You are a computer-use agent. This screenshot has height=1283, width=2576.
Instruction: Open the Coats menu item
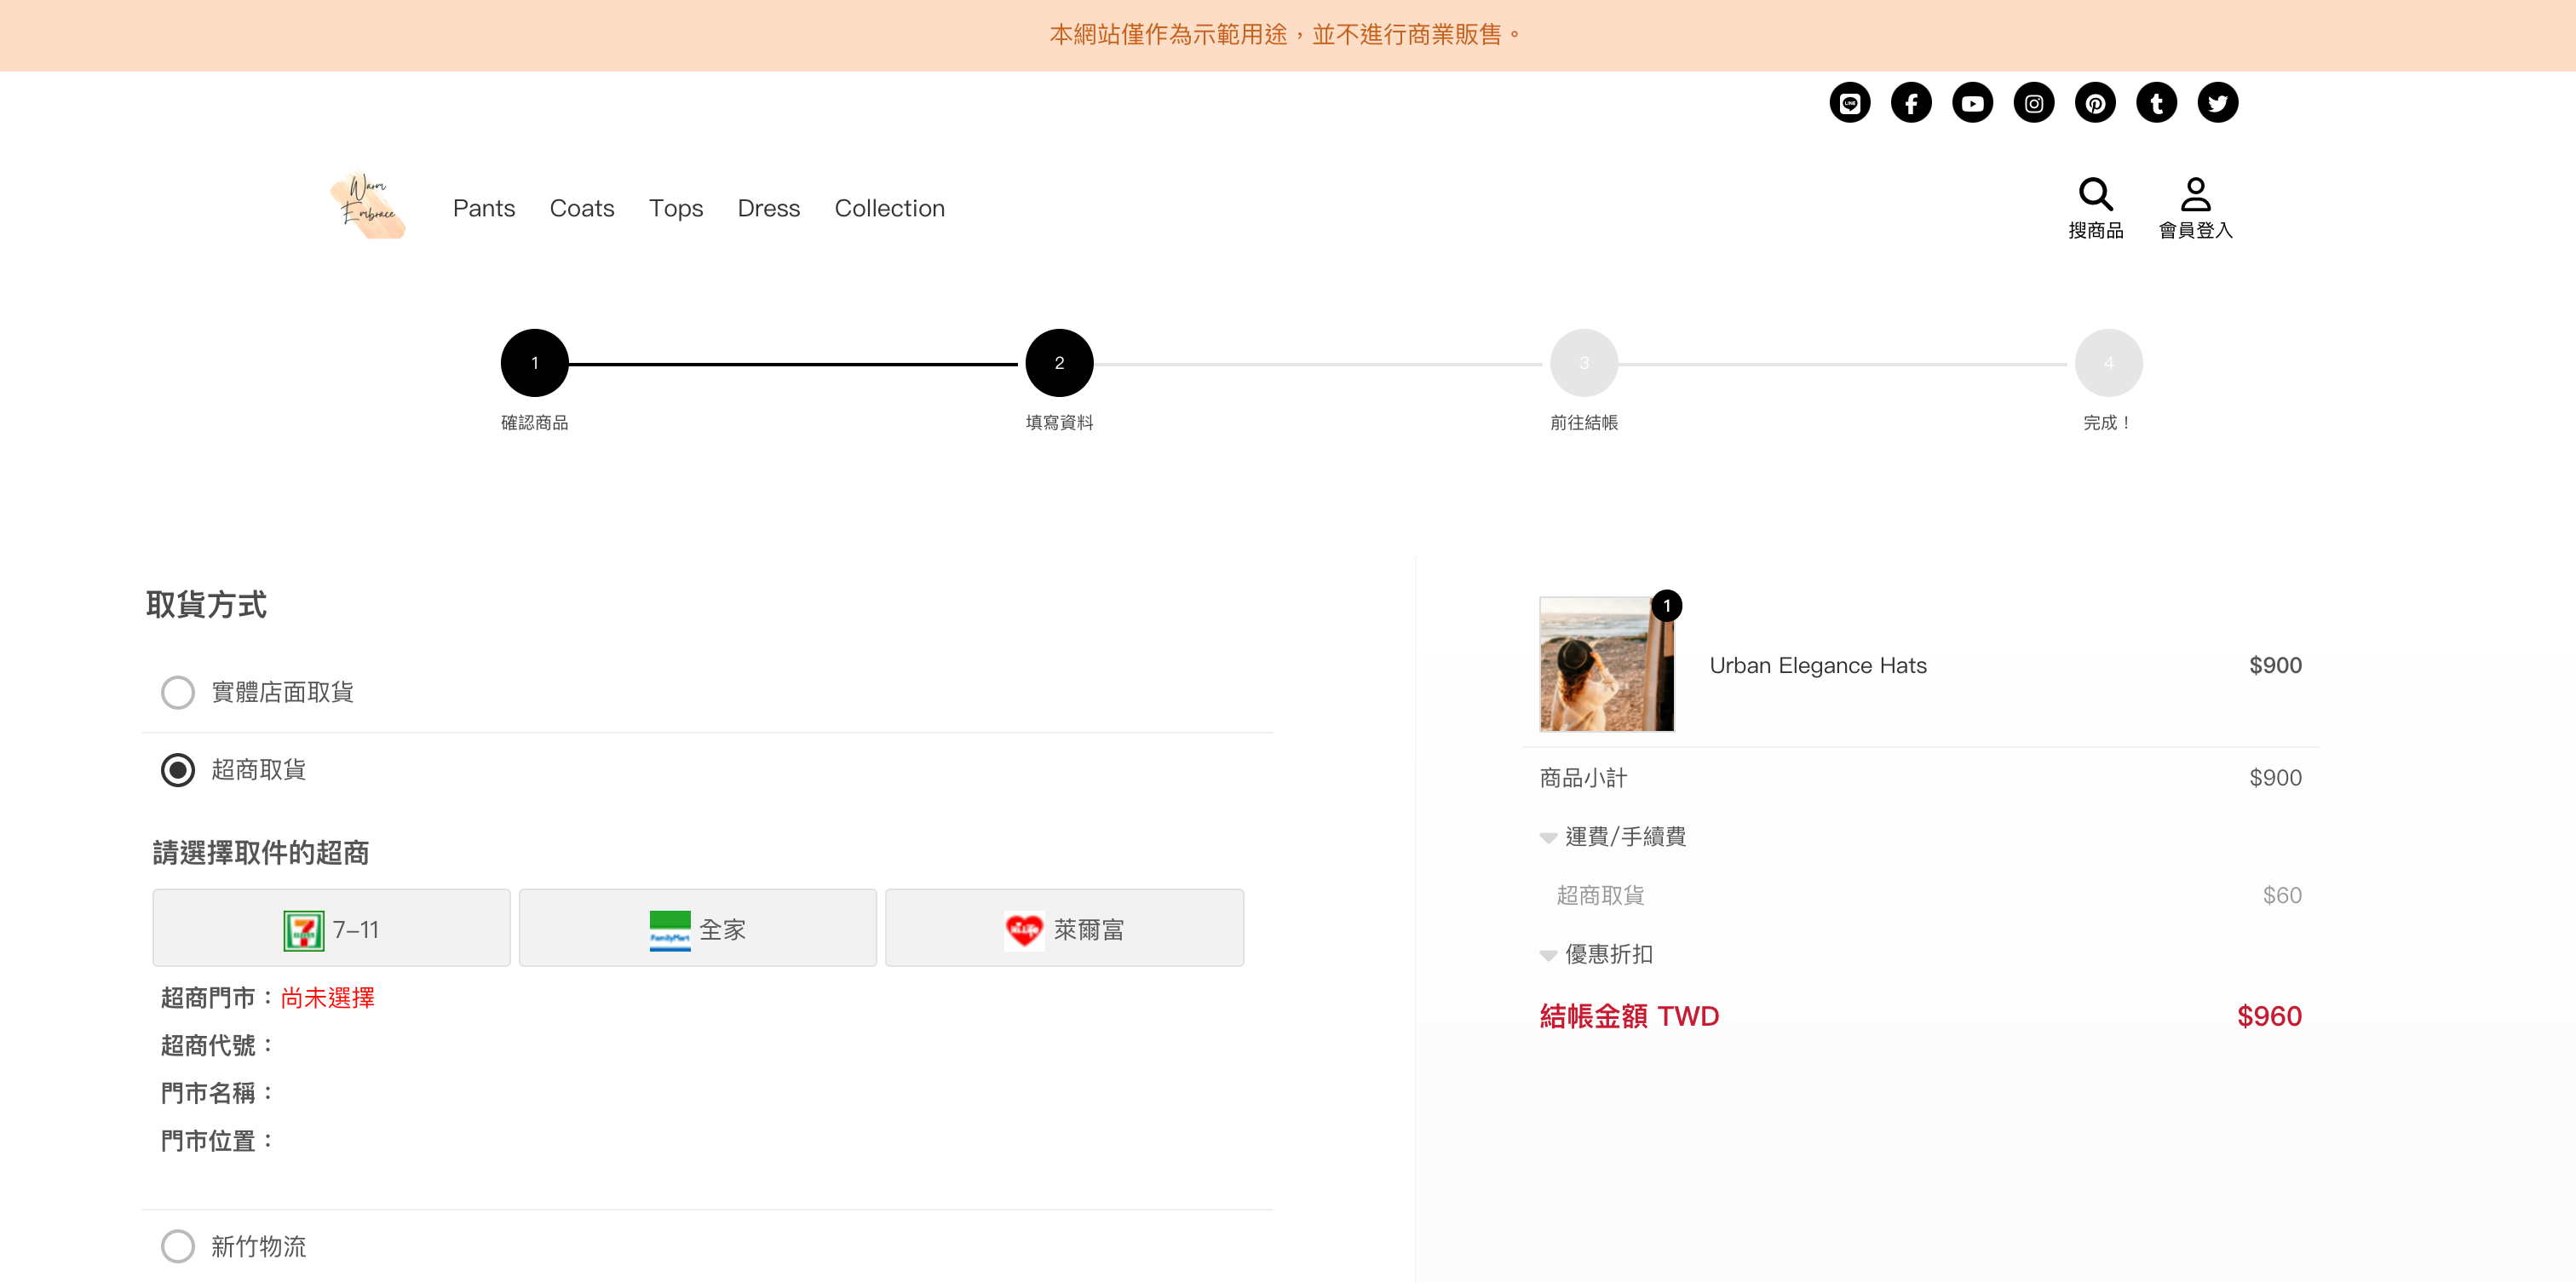pyautogui.click(x=581, y=208)
